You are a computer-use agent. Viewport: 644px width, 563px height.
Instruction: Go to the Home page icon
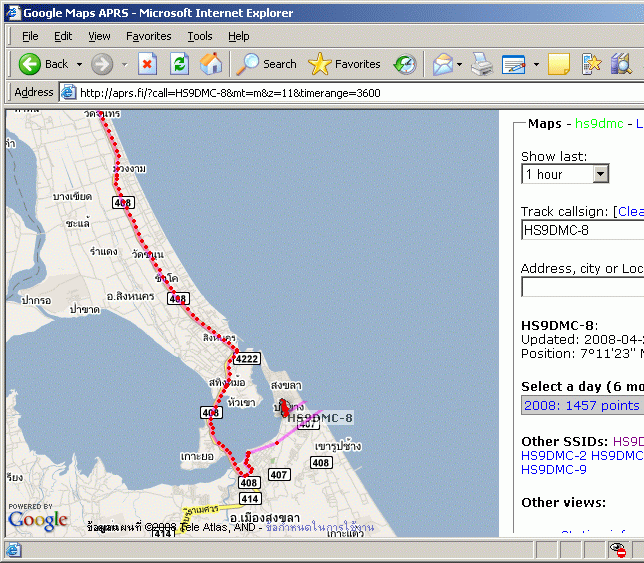[x=211, y=64]
